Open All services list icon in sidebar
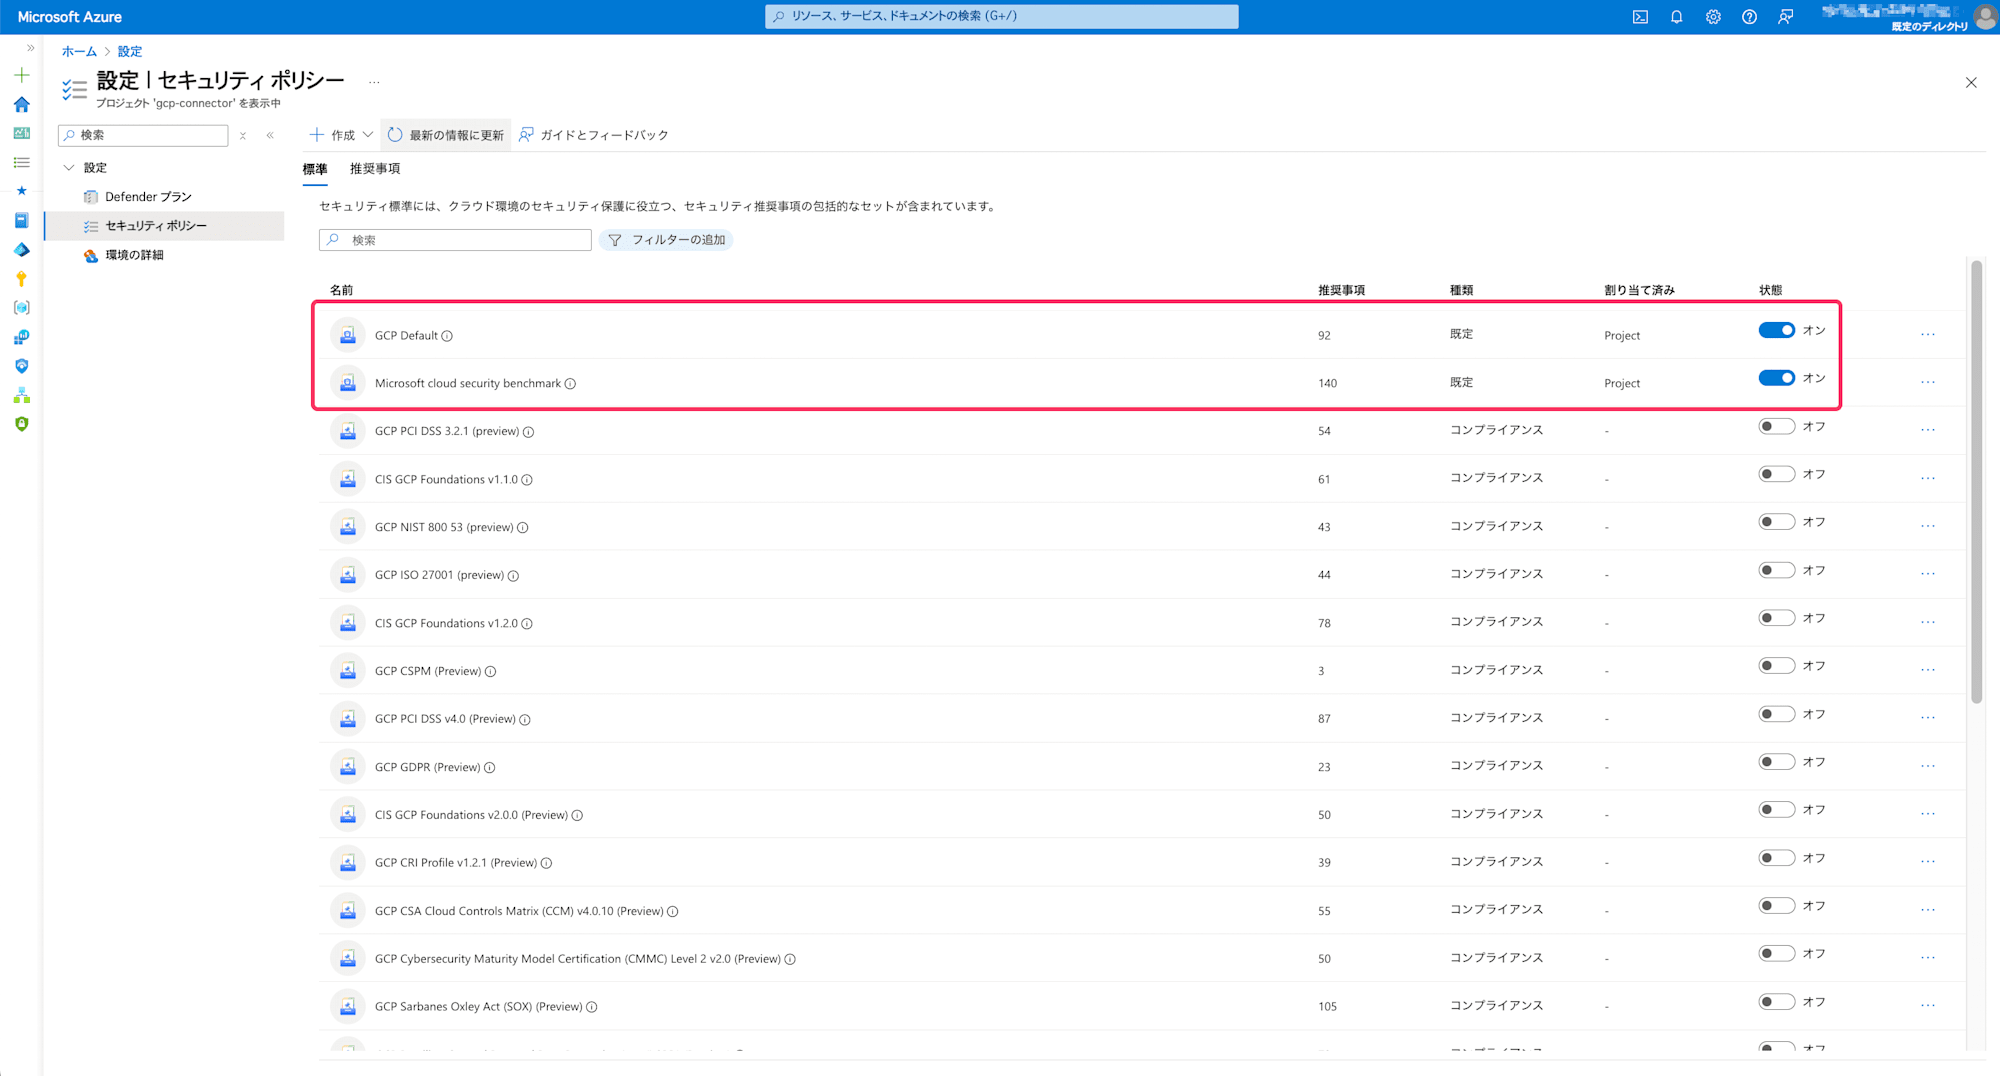 pyautogui.click(x=21, y=162)
